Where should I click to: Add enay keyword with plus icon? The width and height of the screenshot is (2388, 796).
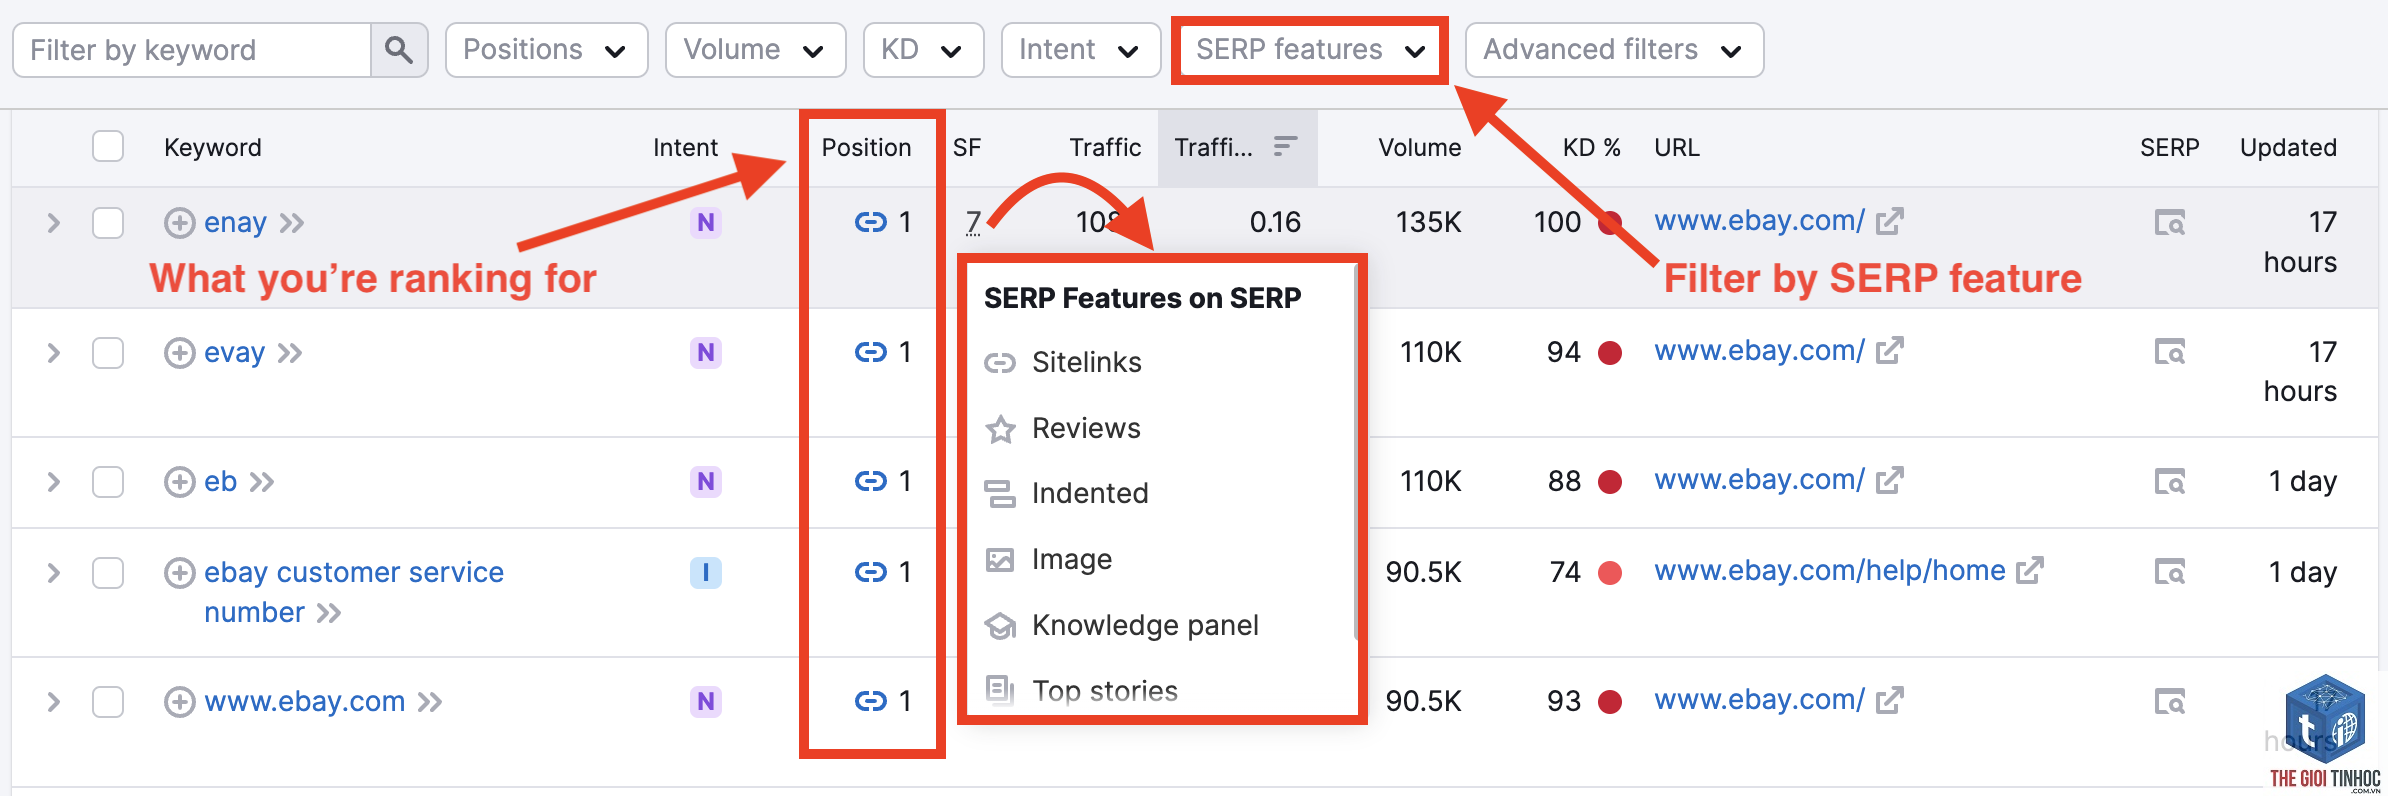click(180, 222)
